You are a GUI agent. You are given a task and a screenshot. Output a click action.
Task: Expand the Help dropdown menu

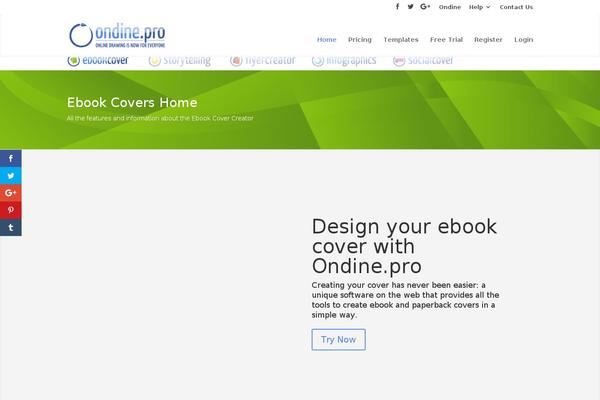coord(479,7)
